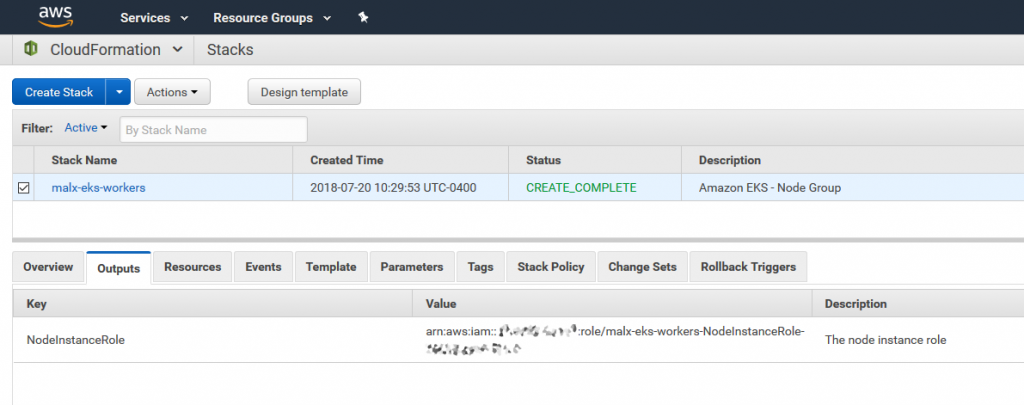Click the AWS logo home icon

click(55, 17)
